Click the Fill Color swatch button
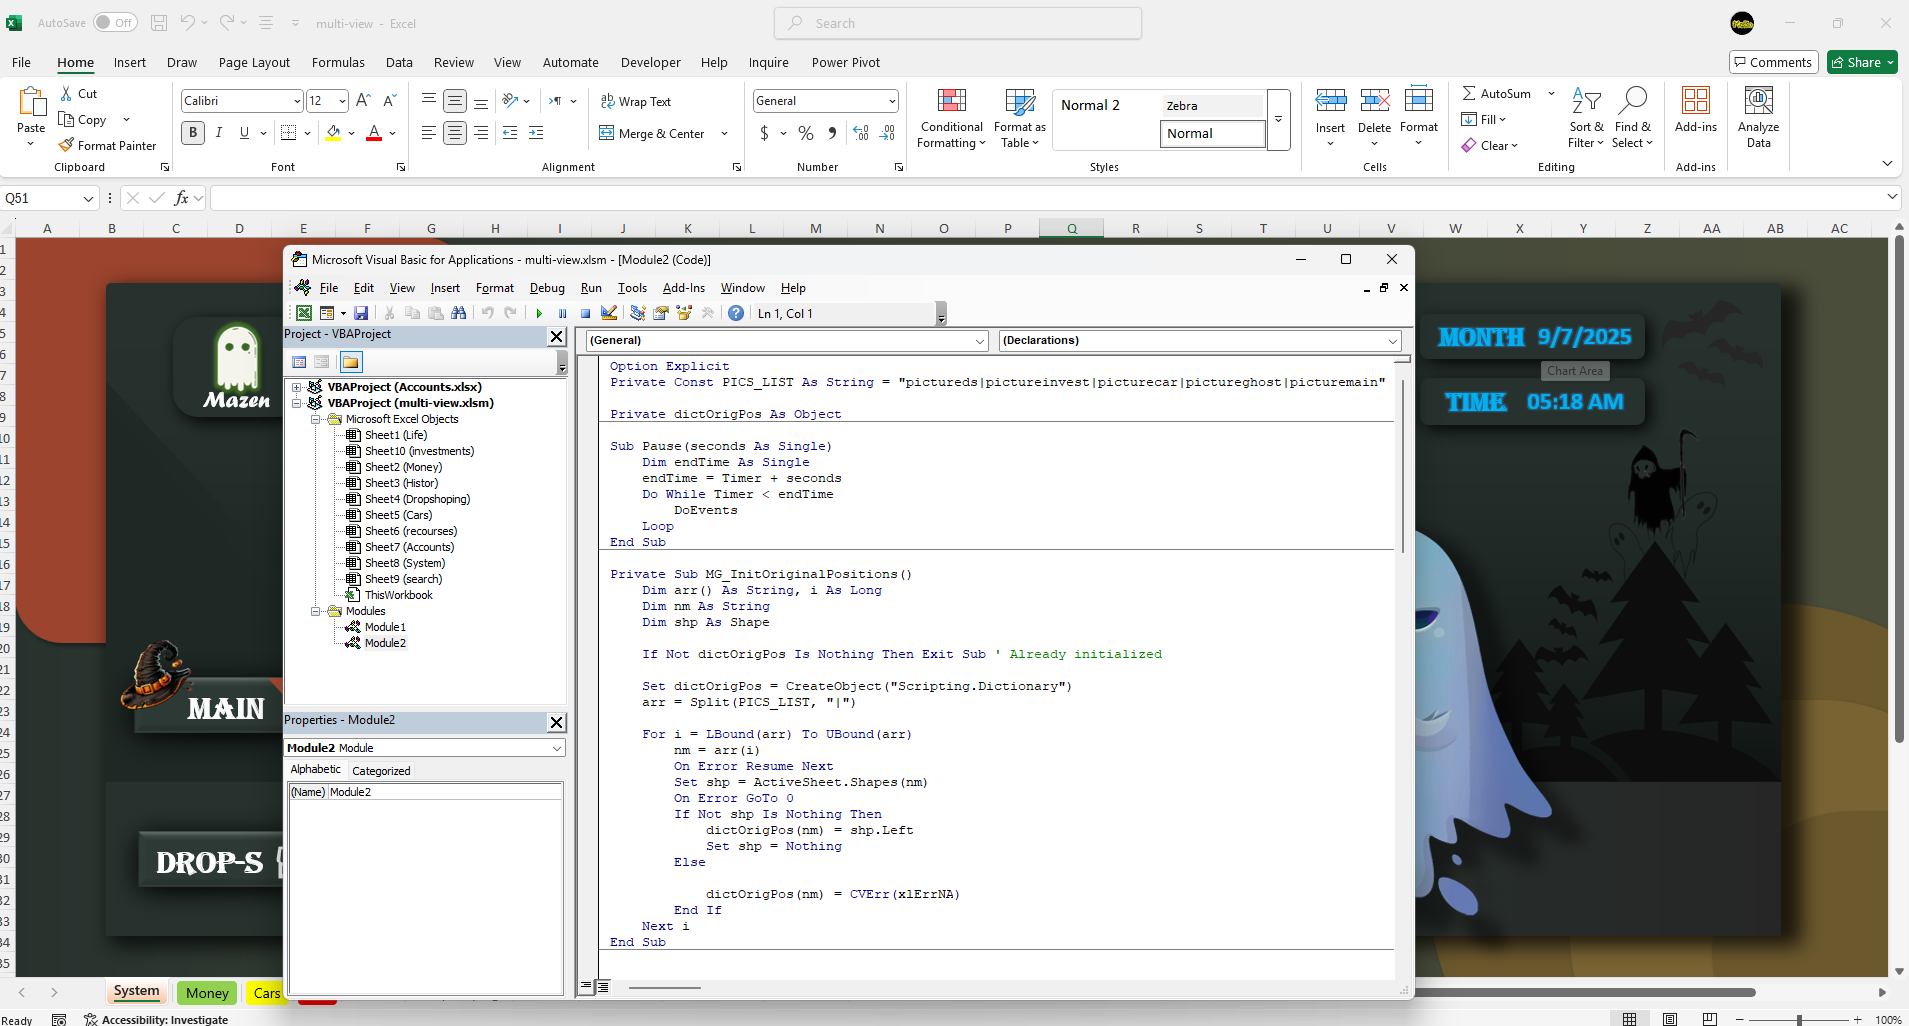 [x=334, y=133]
